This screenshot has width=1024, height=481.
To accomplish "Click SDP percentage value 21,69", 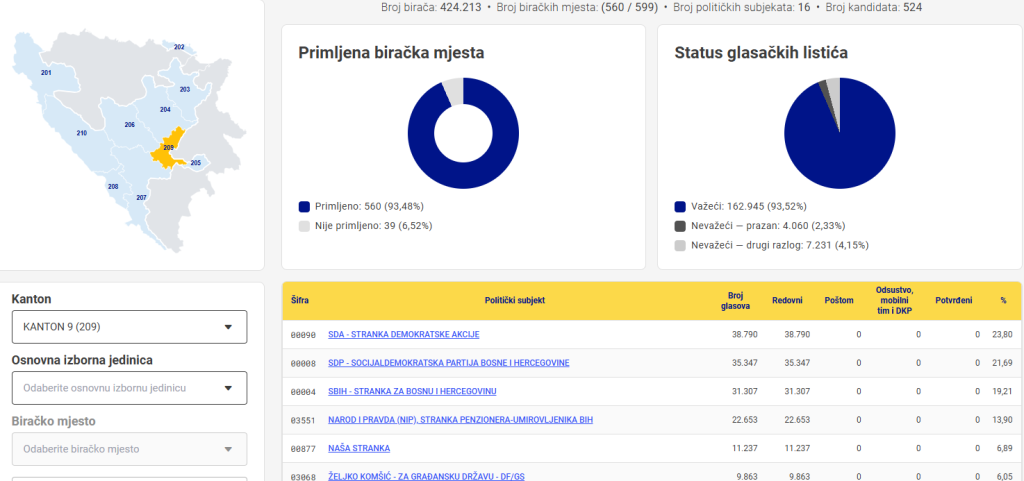I will coord(1002,363).
